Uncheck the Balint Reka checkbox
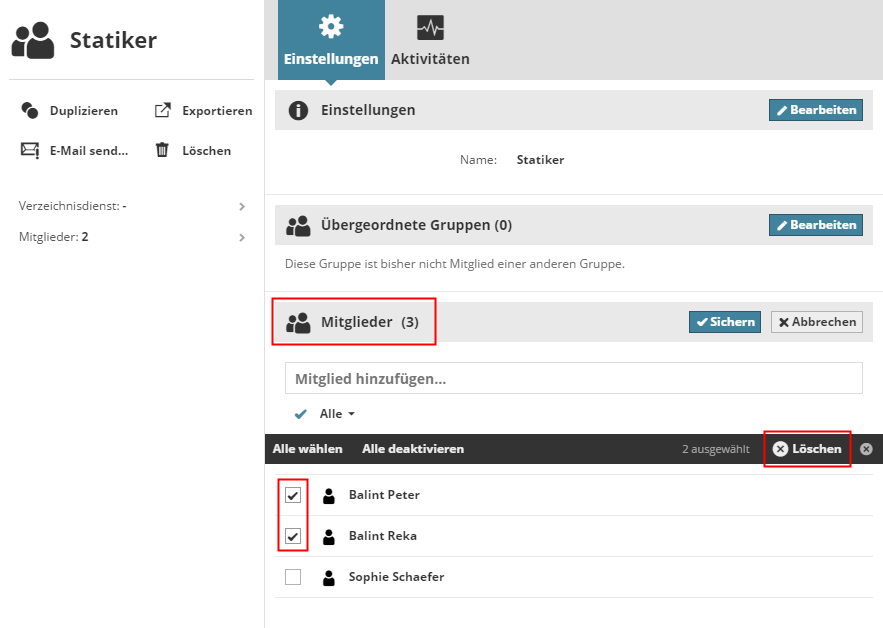Viewport: 883px width, 628px height. (x=293, y=536)
